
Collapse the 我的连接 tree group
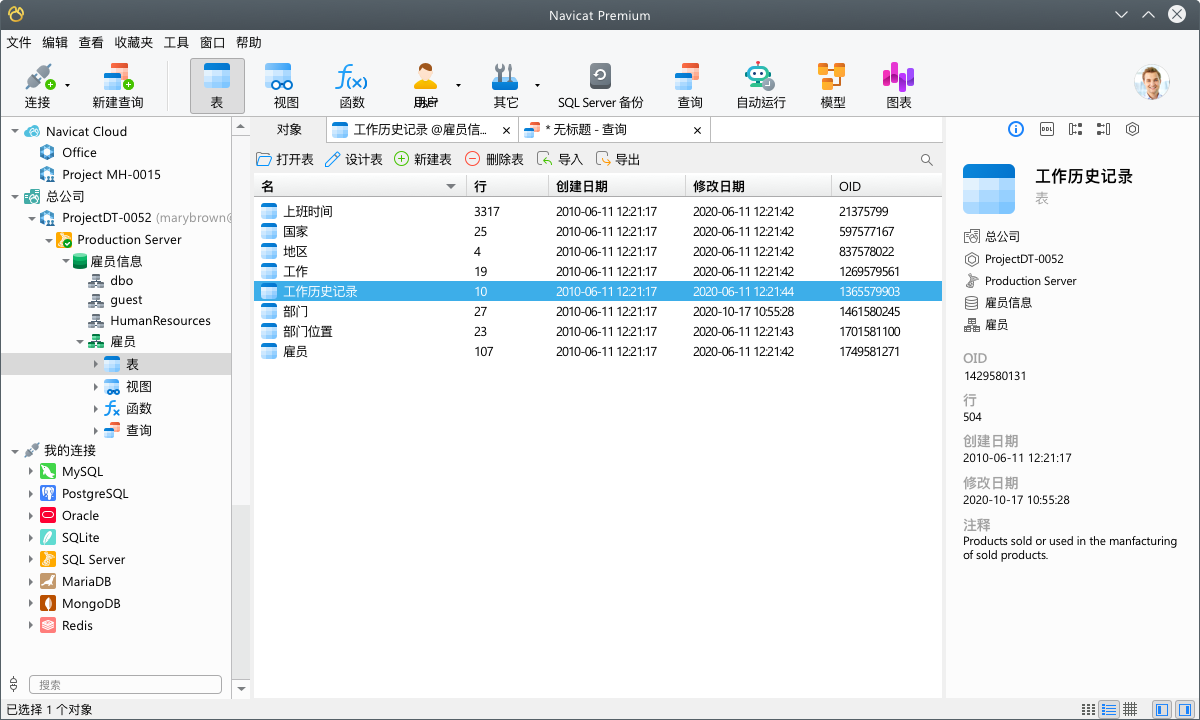pos(14,450)
